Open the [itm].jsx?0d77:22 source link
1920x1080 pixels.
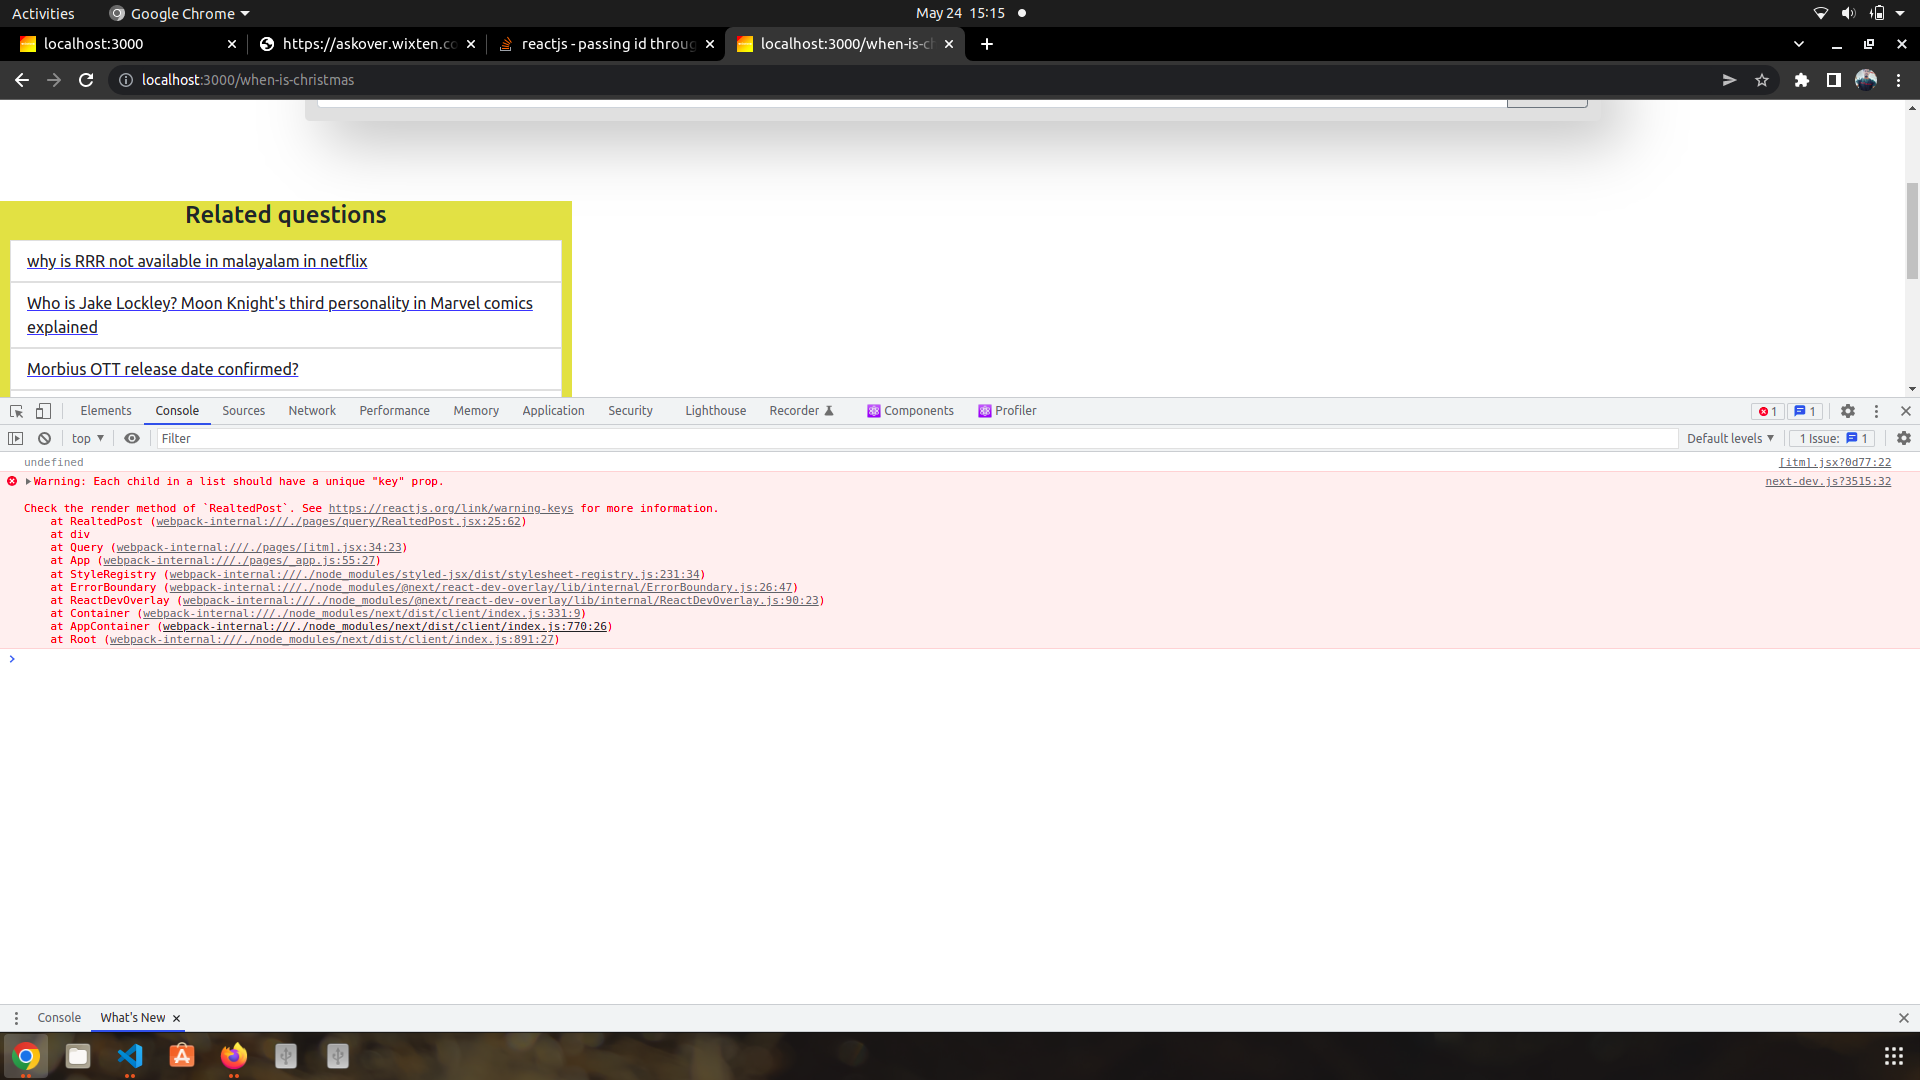tap(1835, 463)
